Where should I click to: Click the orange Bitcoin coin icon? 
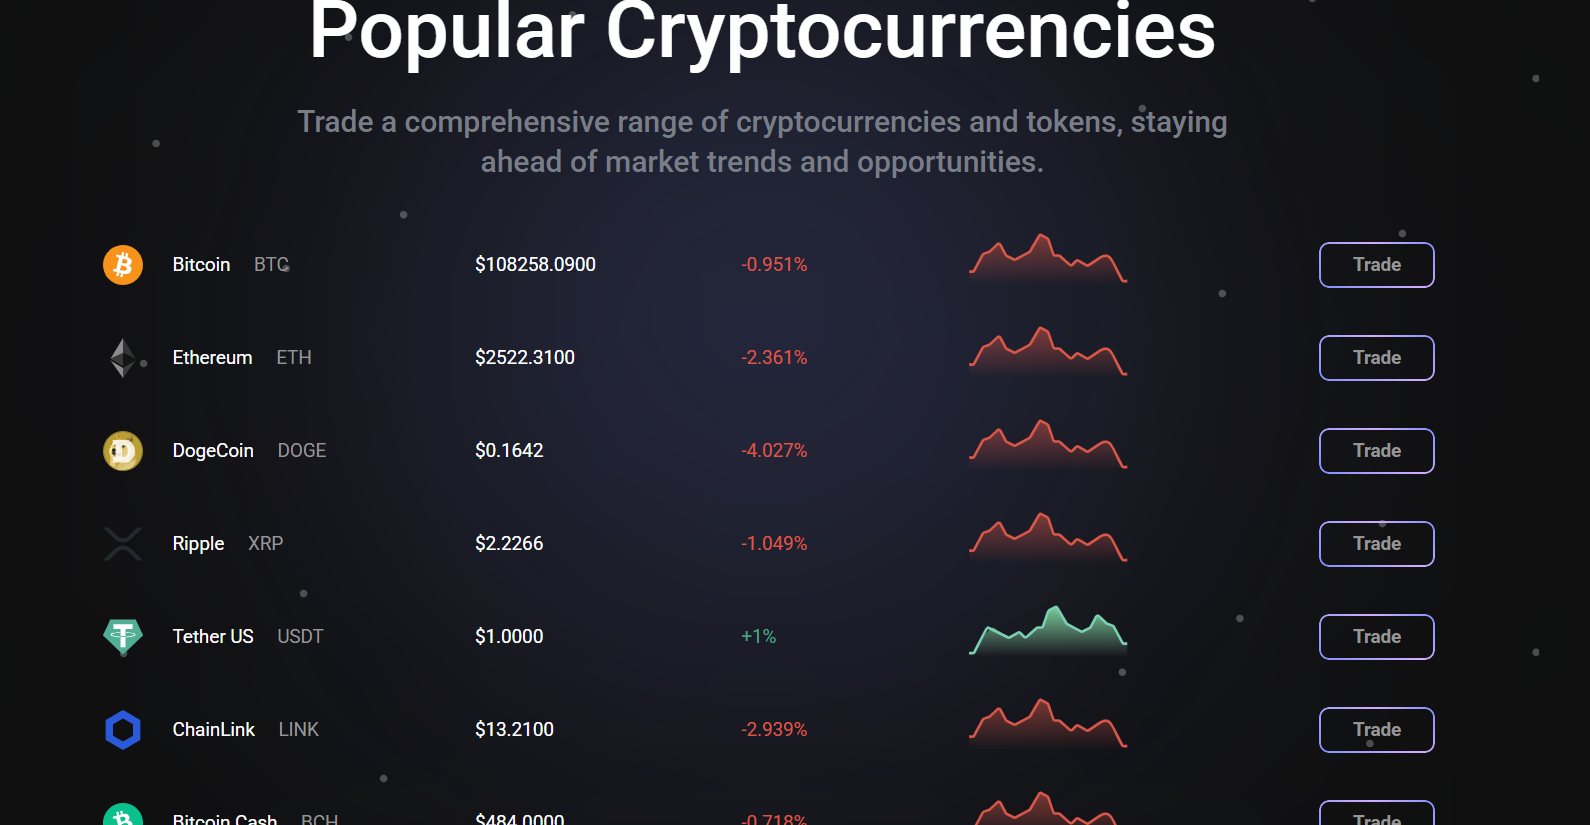123,265
